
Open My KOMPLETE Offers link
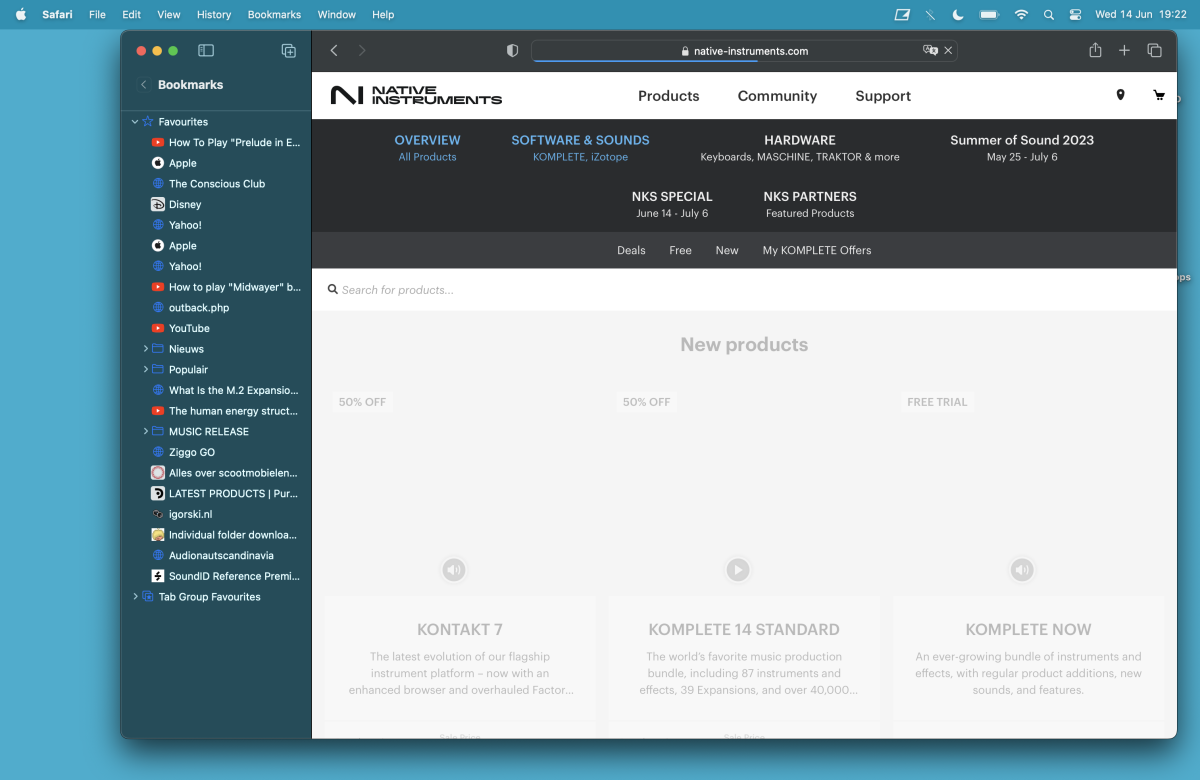tap(817, 250)
